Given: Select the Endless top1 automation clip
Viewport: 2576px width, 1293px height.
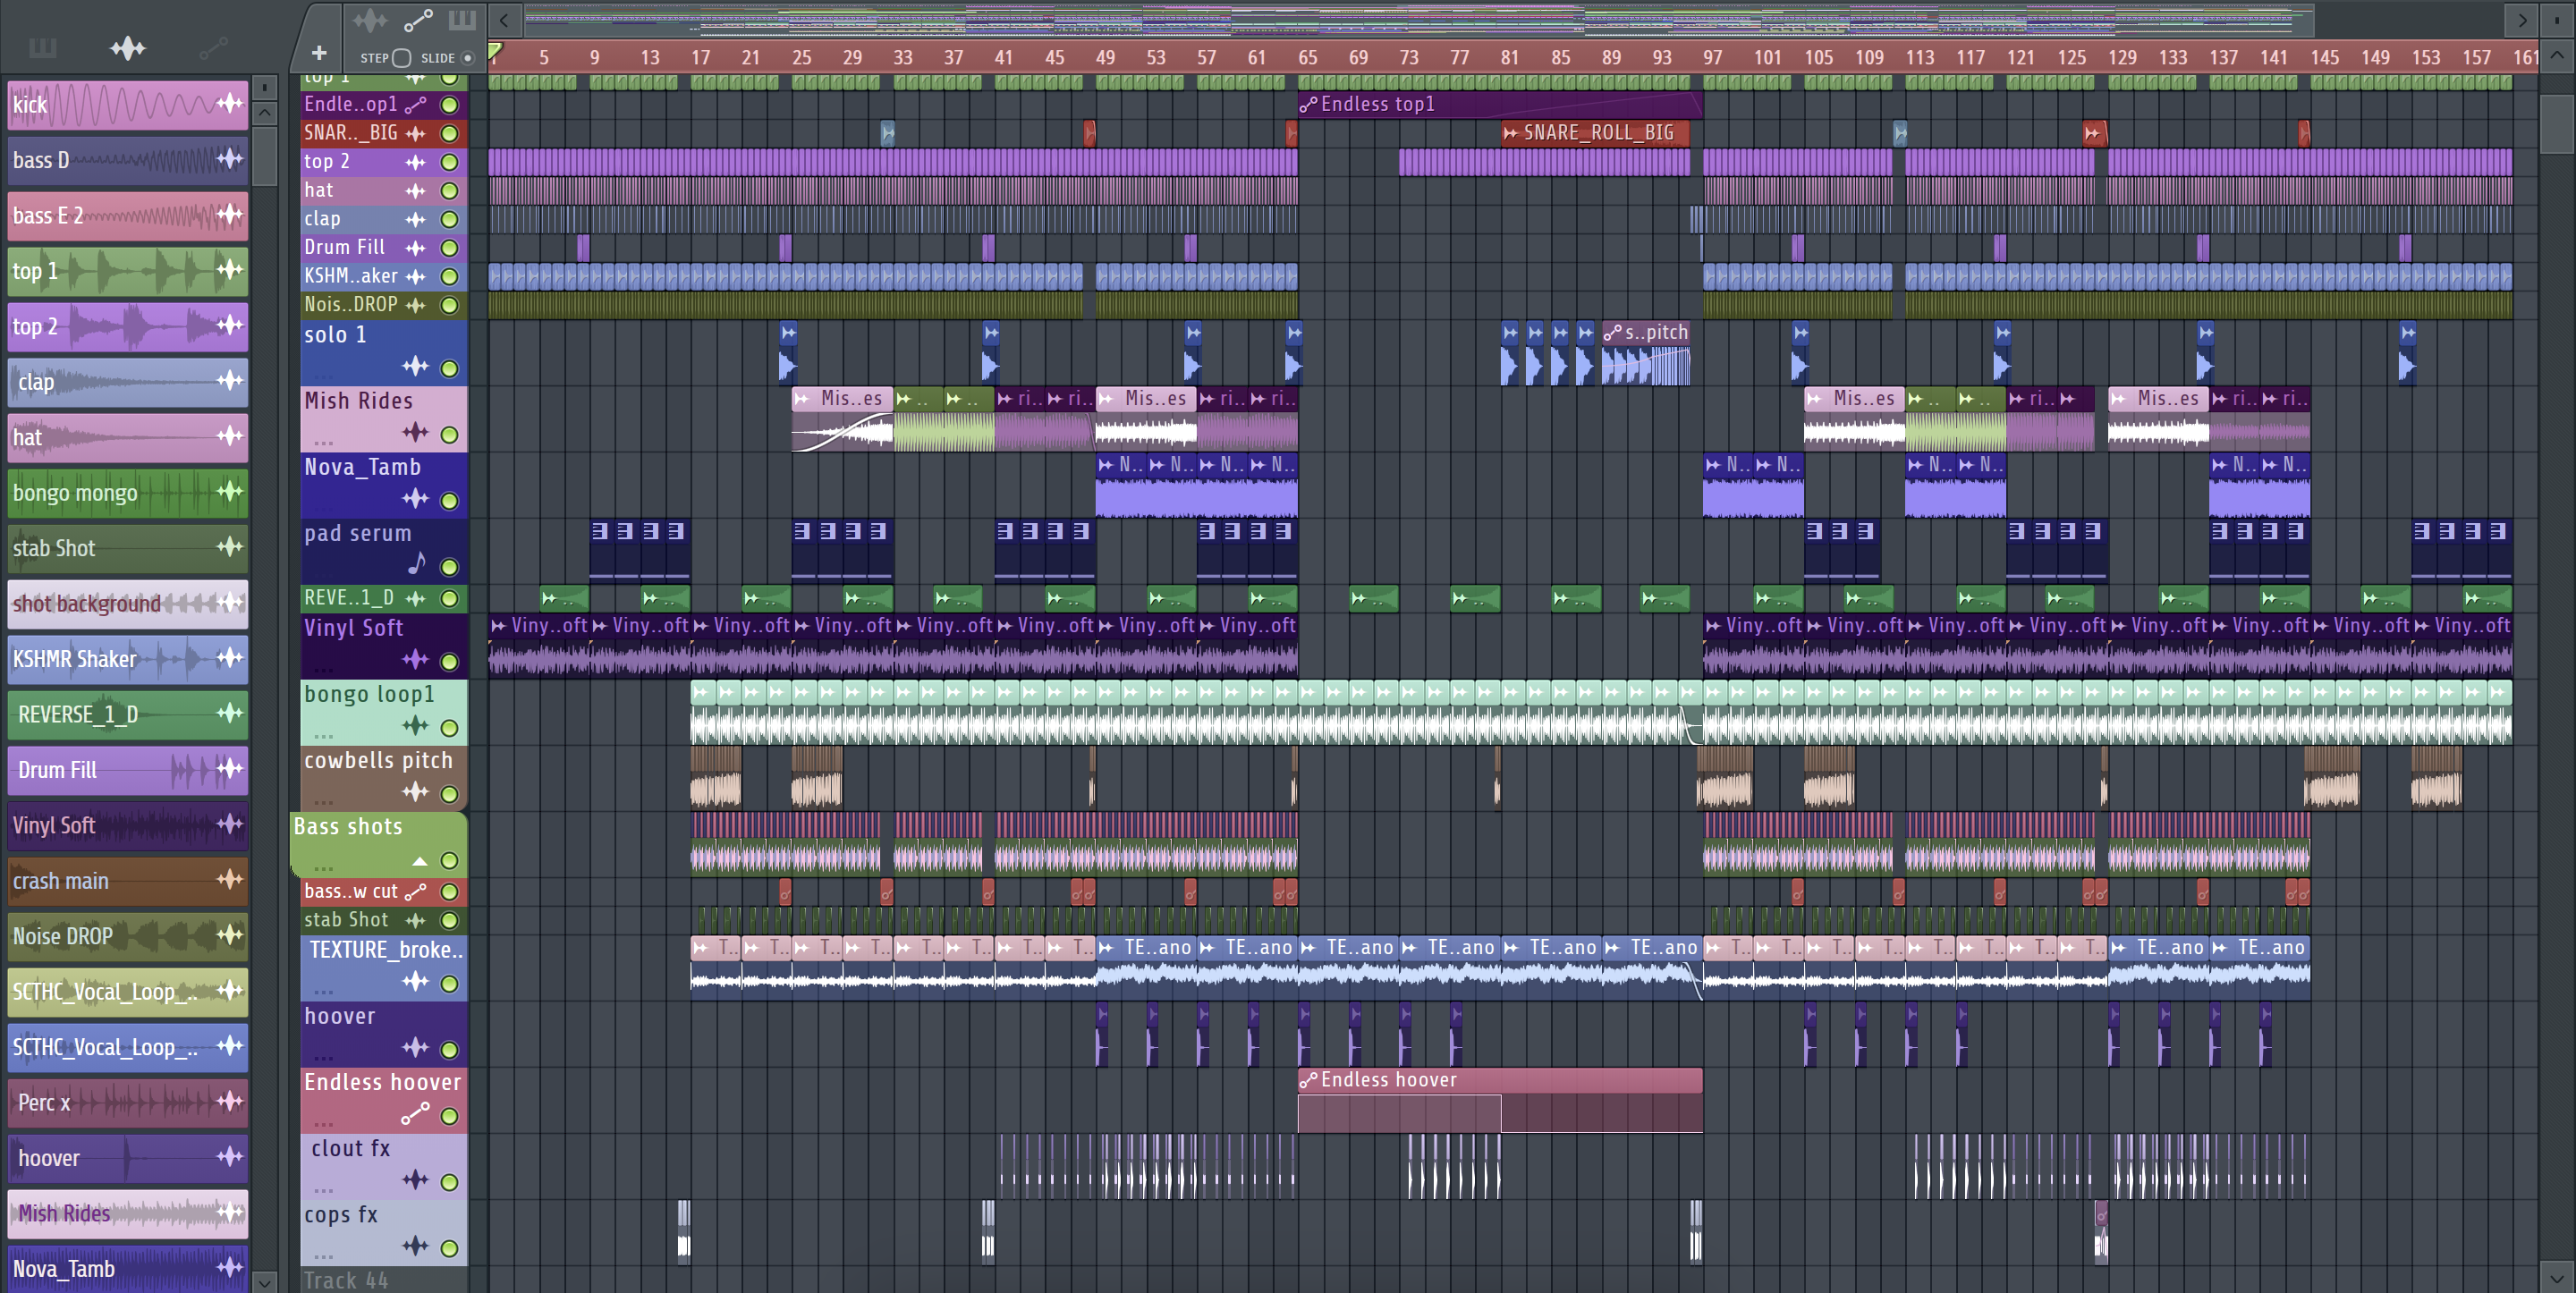Looking at the screenshot, I should pos(1500,104).
